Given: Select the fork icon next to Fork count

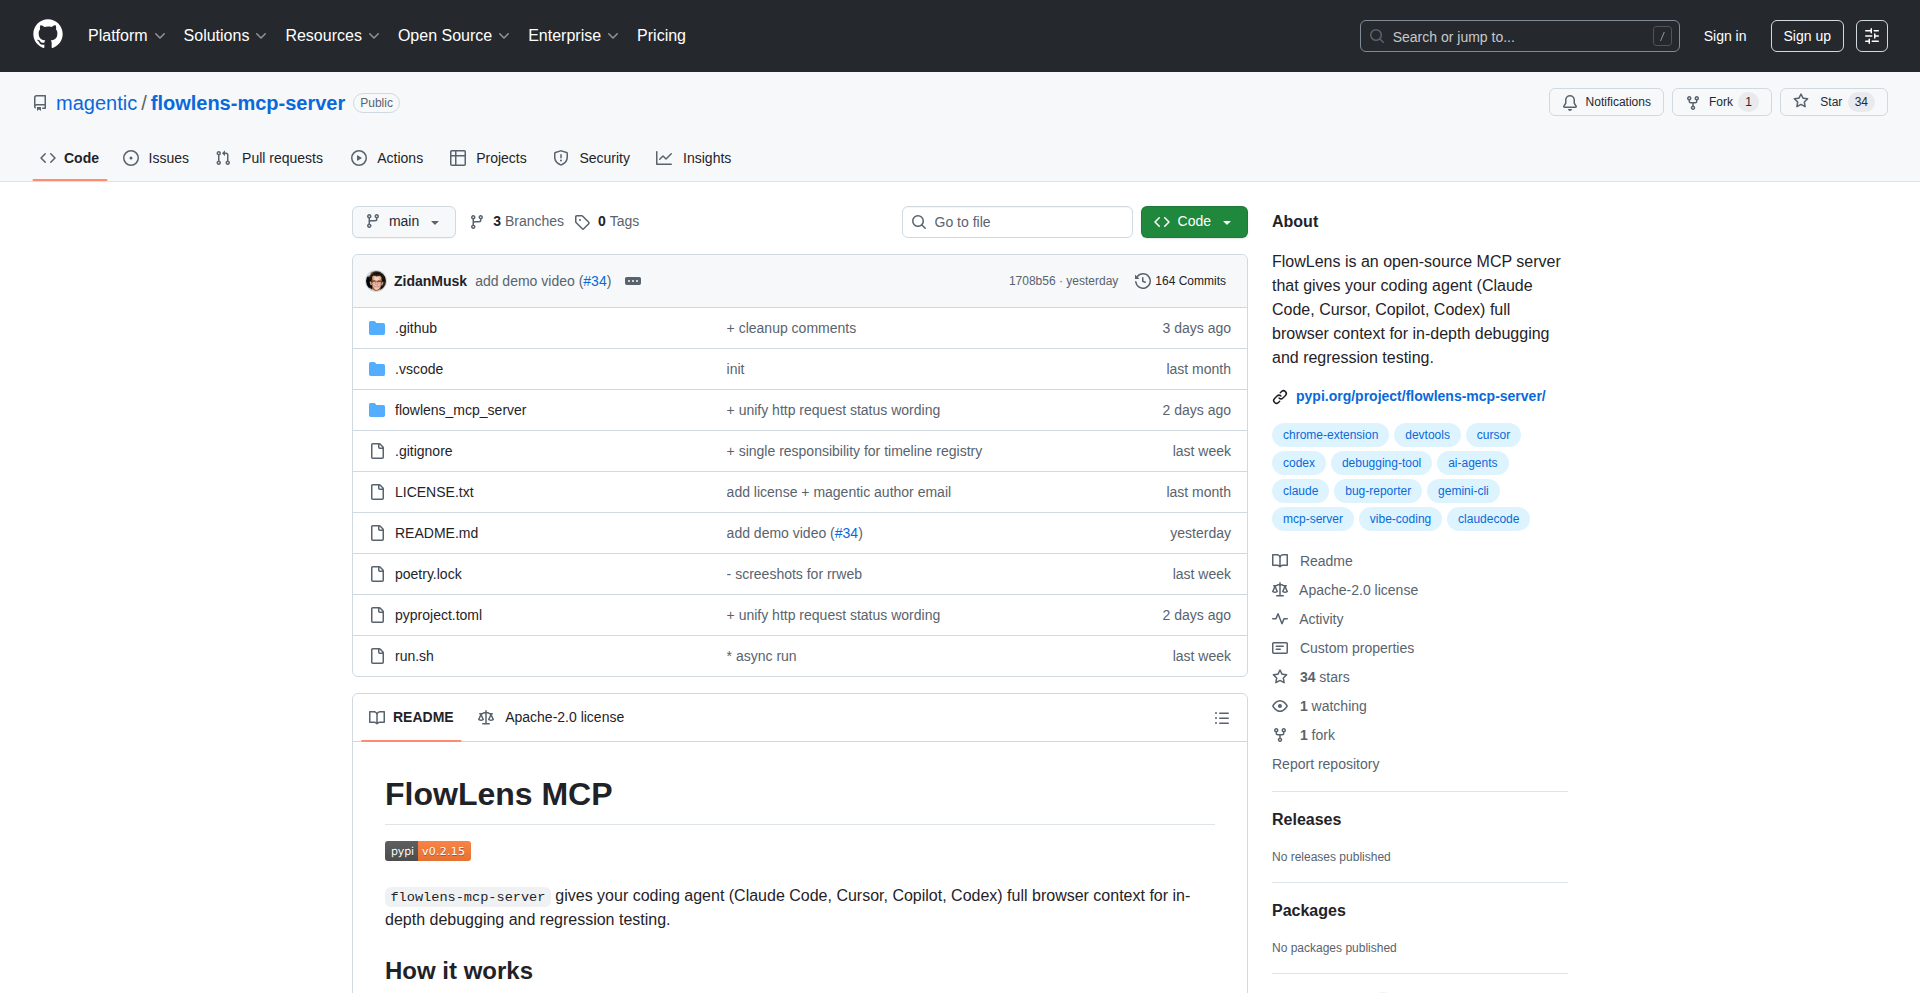Looking at the screenshot, I should 1692,101.
